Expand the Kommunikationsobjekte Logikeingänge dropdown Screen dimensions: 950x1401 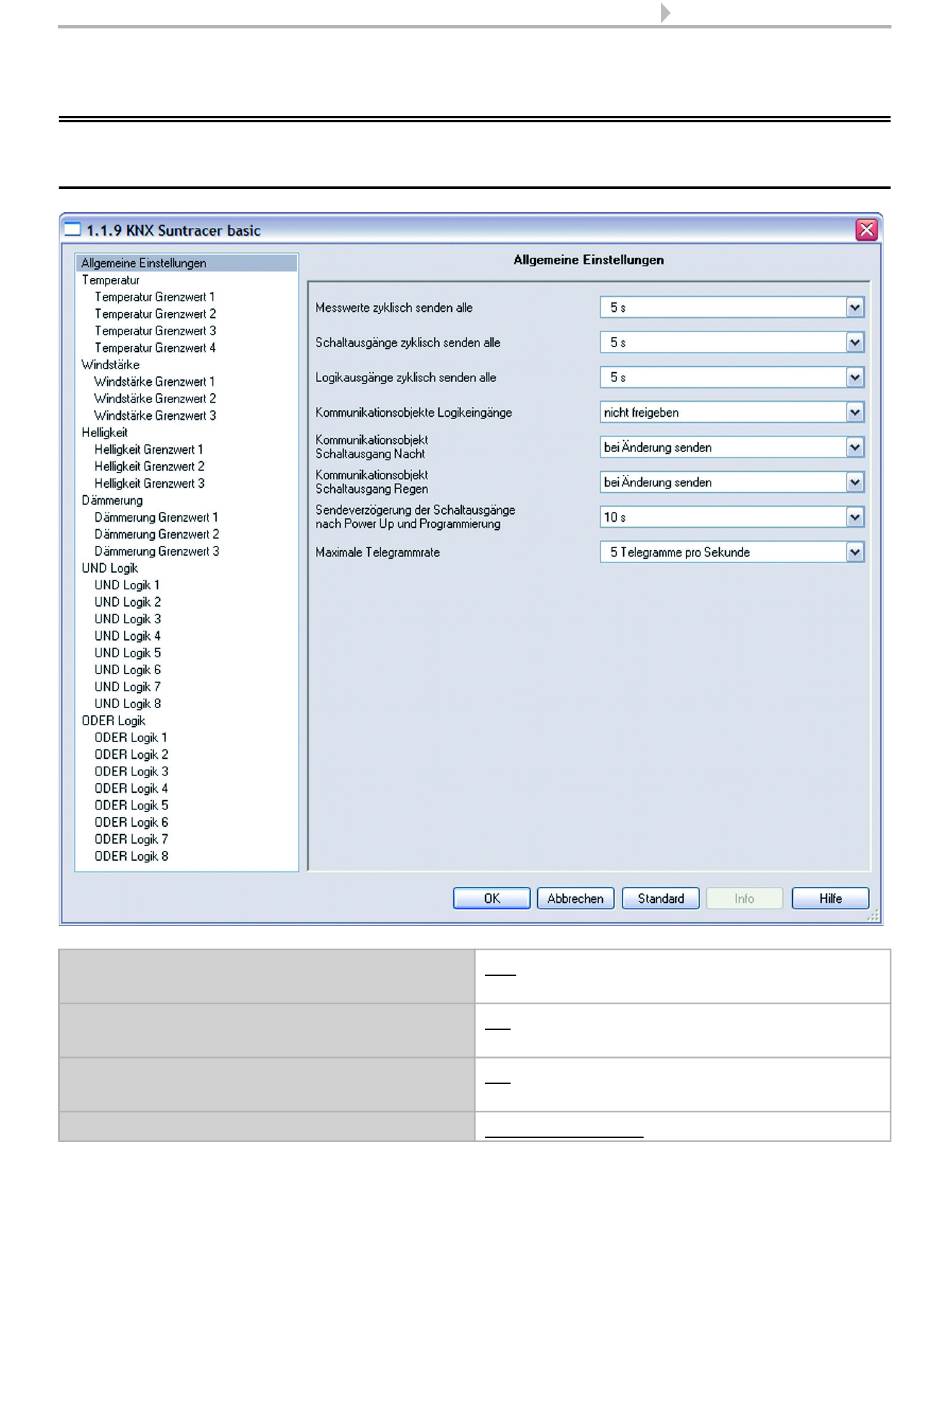click(855, 413)
